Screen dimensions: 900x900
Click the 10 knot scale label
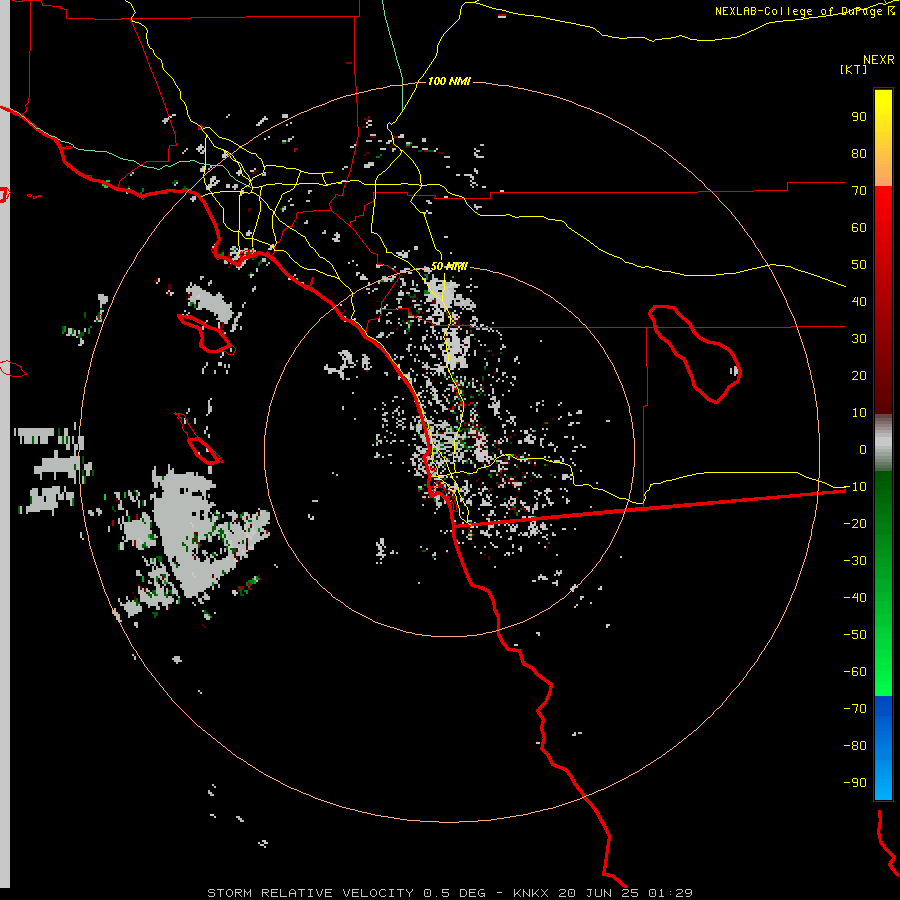pos(859,413)
